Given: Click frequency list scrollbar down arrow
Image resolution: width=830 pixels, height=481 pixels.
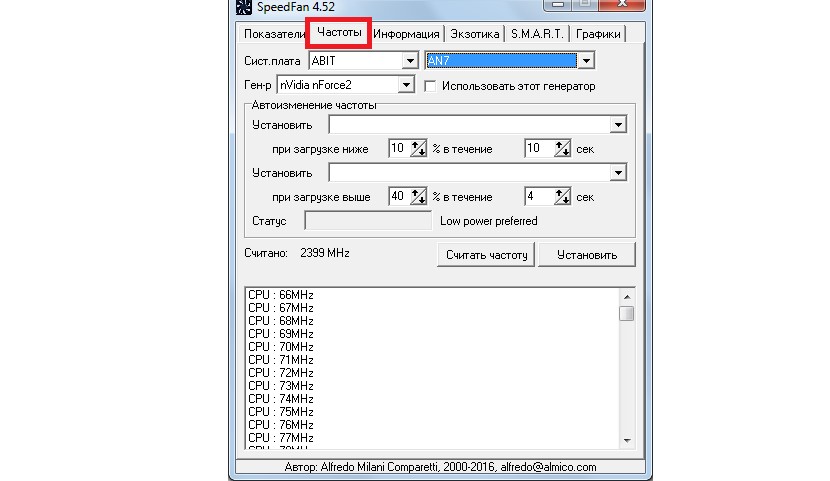Looking at the screenshot, I should 627,440.
